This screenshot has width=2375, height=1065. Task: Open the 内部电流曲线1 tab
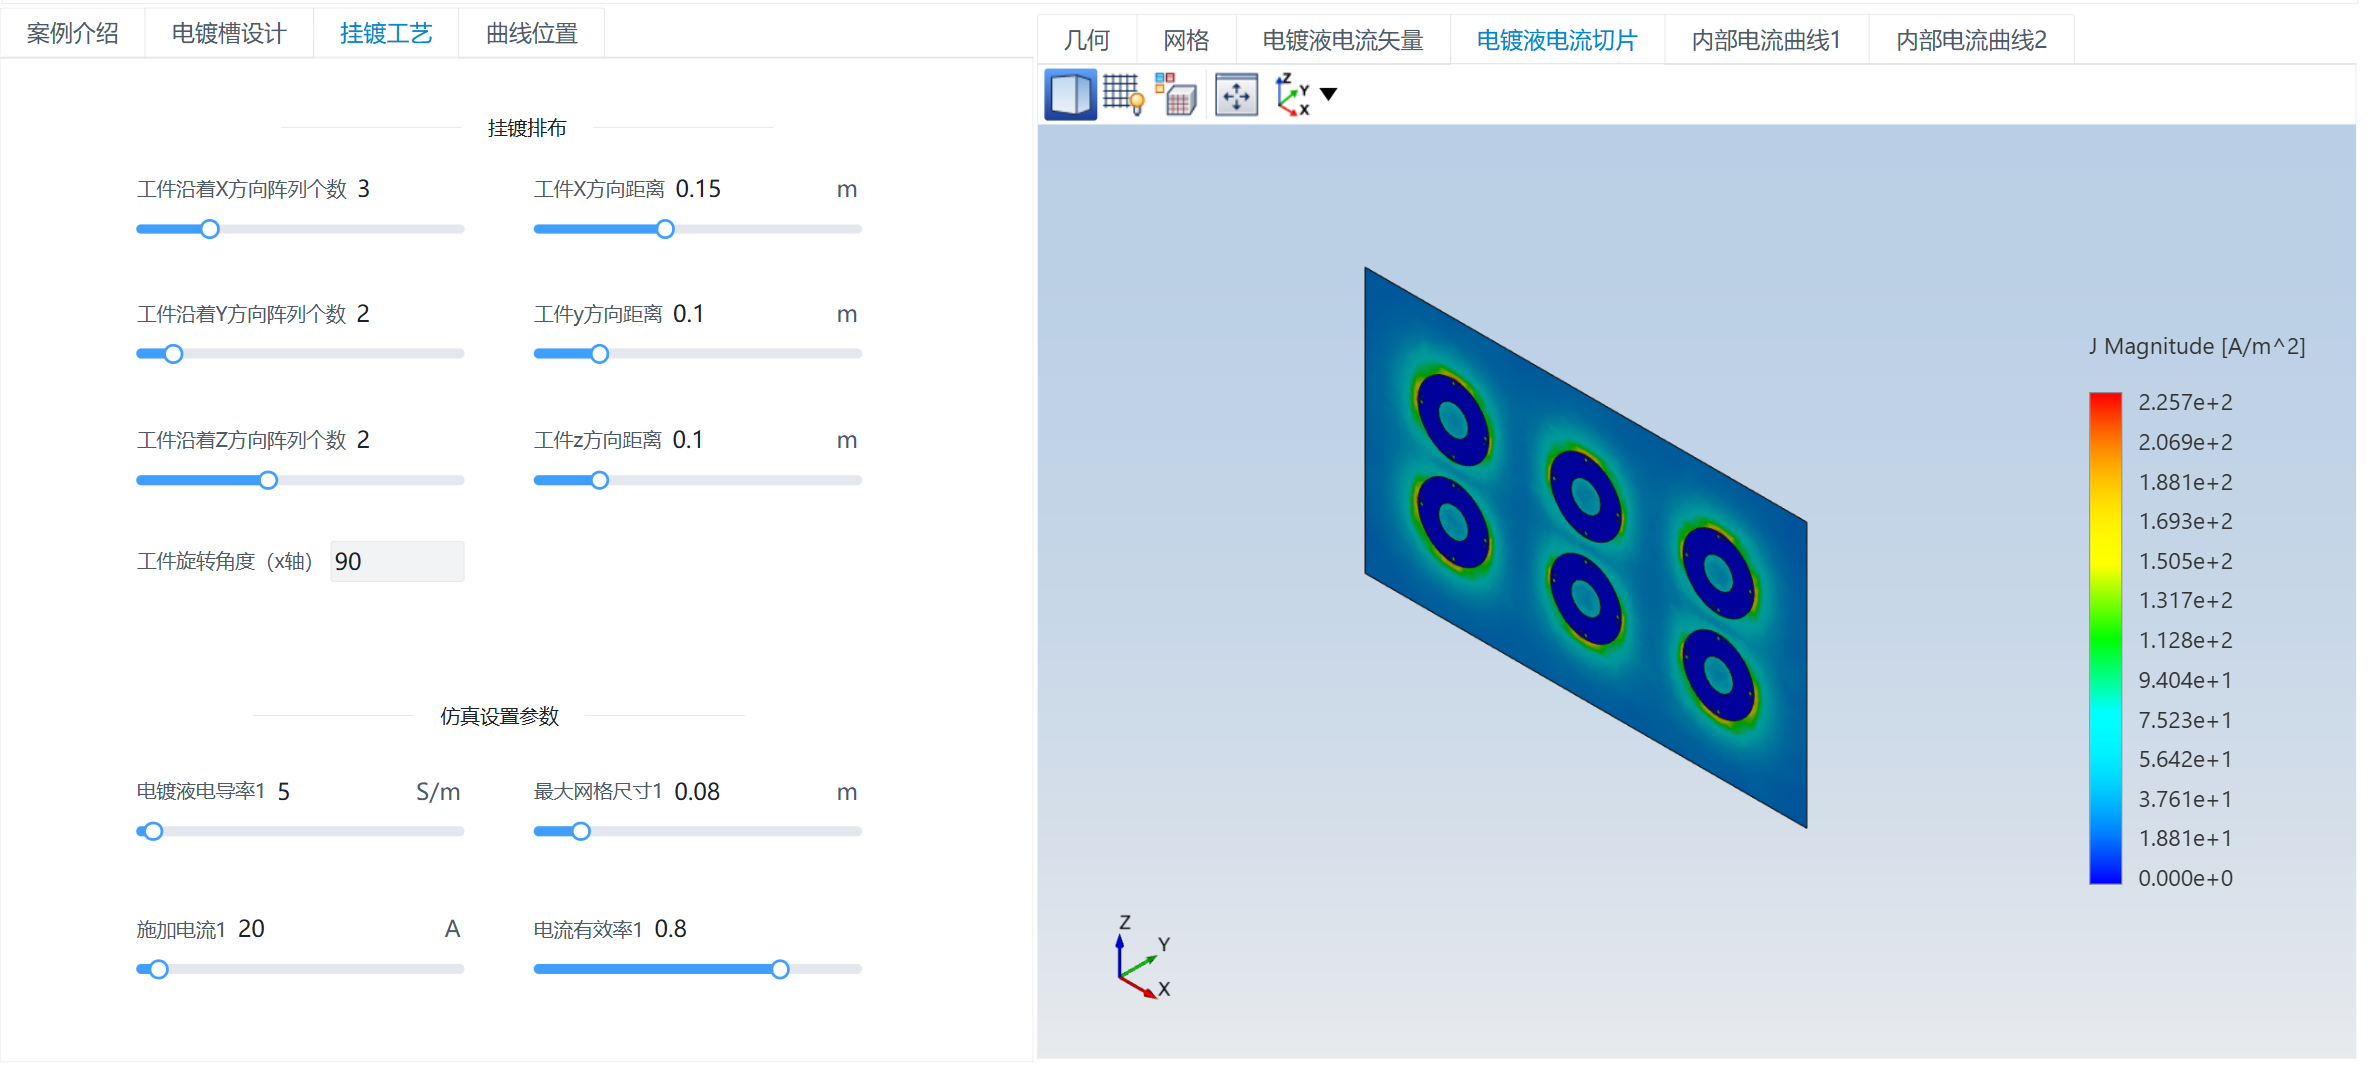click(1766, 40)
